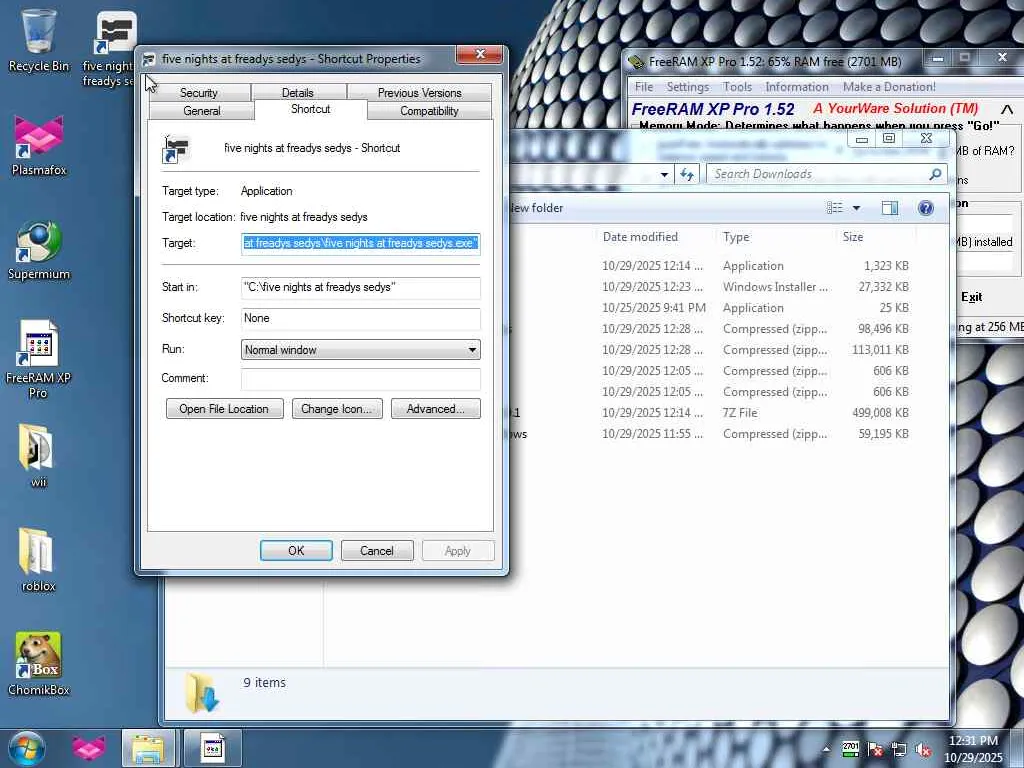Confirm with the OK button
The width and height of the screenshot is (1024, 768).
[296, 551]
